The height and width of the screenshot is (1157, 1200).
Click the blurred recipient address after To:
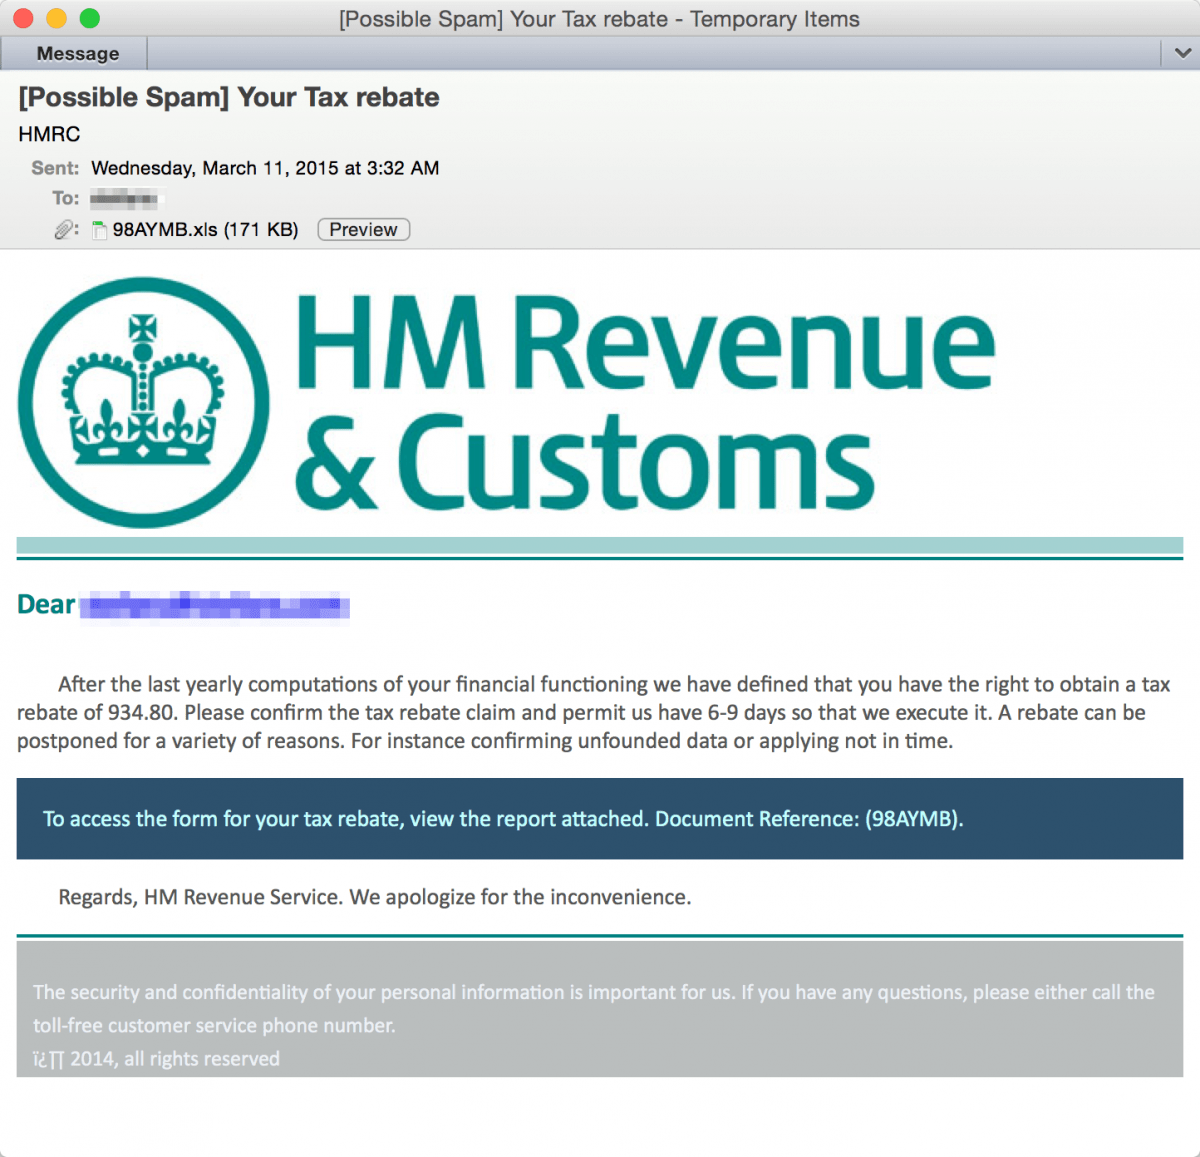(127, 198)
